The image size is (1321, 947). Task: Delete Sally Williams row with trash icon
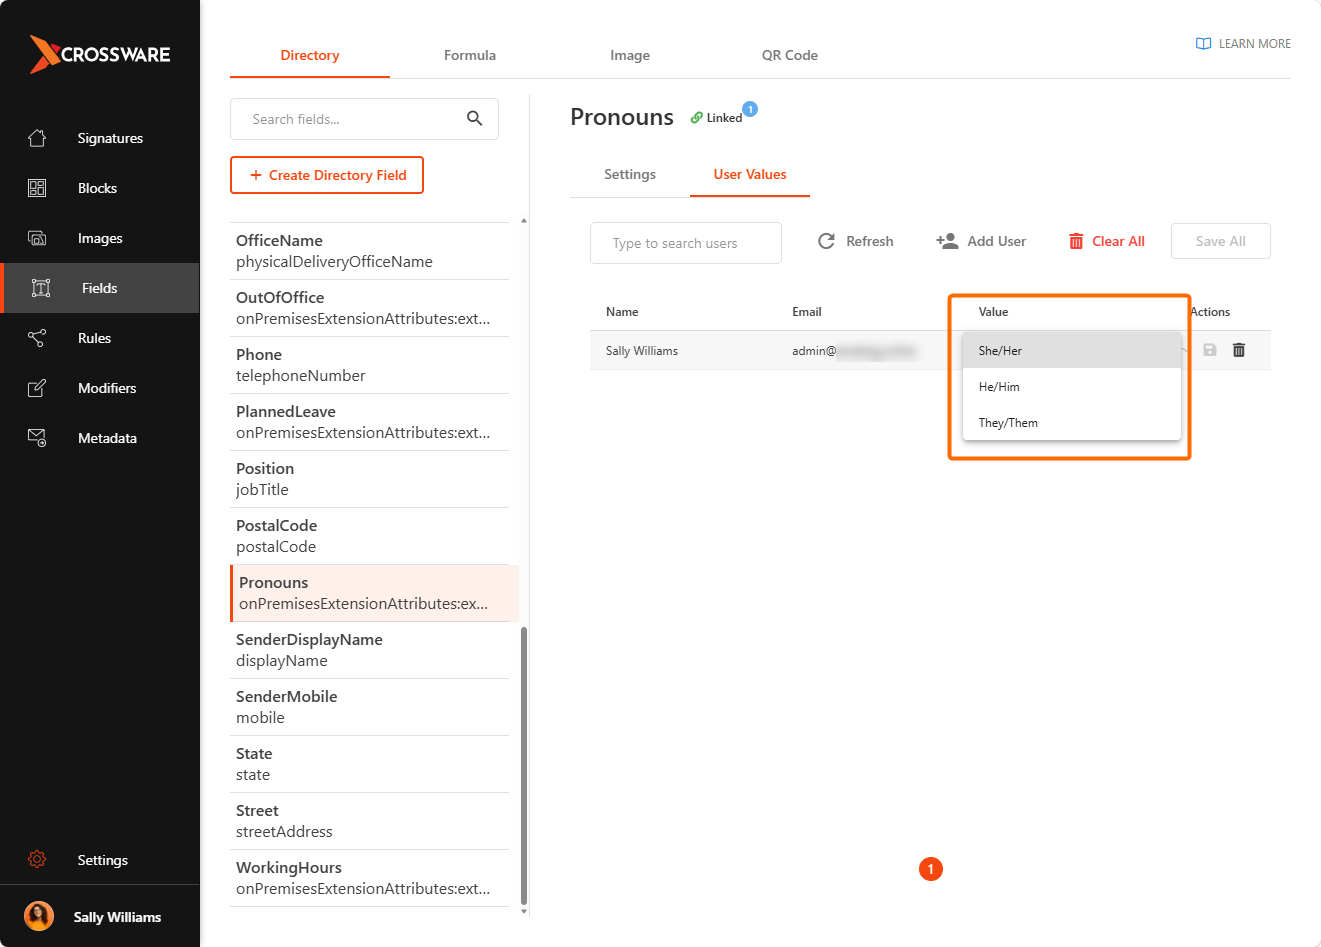1239,350
